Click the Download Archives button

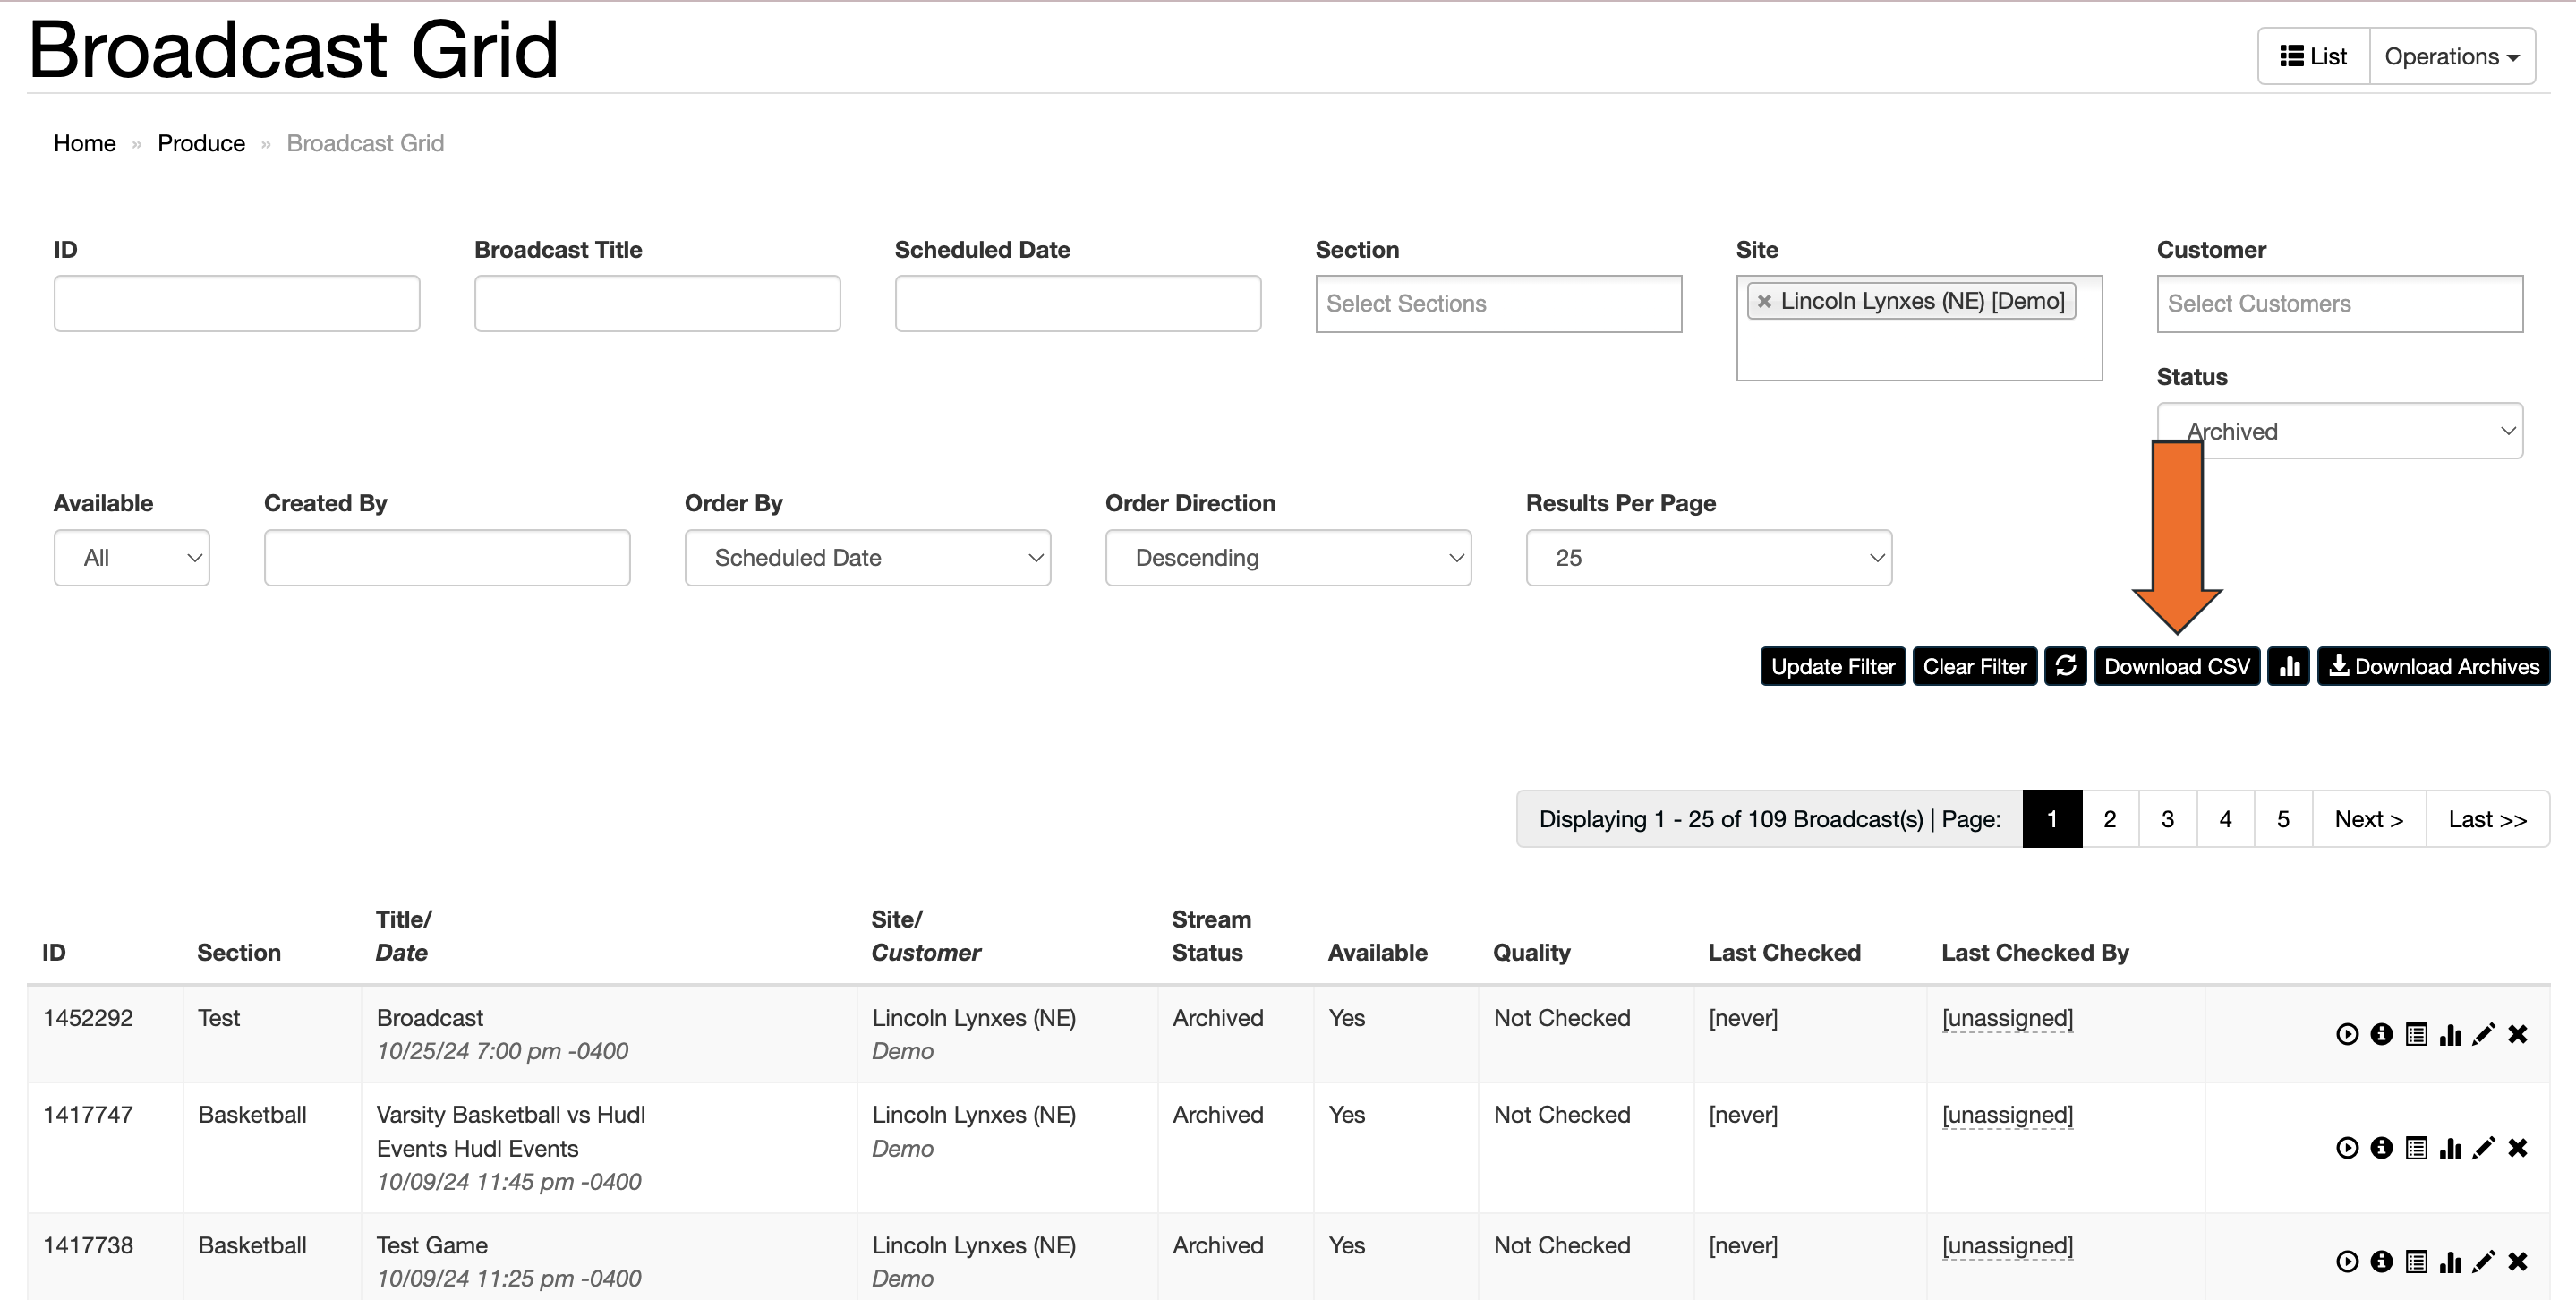[x=2433, y=666]
